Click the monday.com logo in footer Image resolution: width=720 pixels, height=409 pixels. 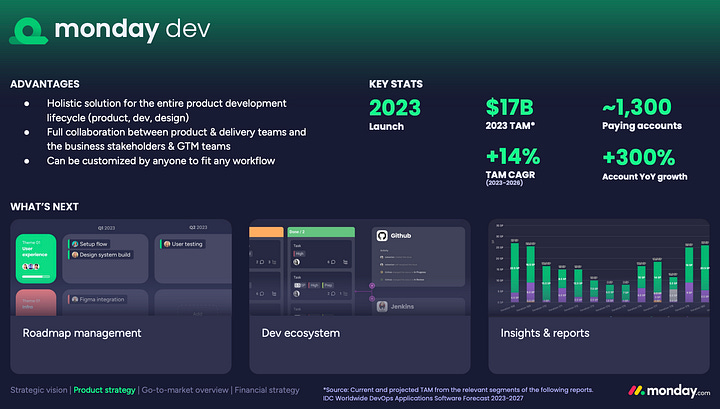(669, 391)
